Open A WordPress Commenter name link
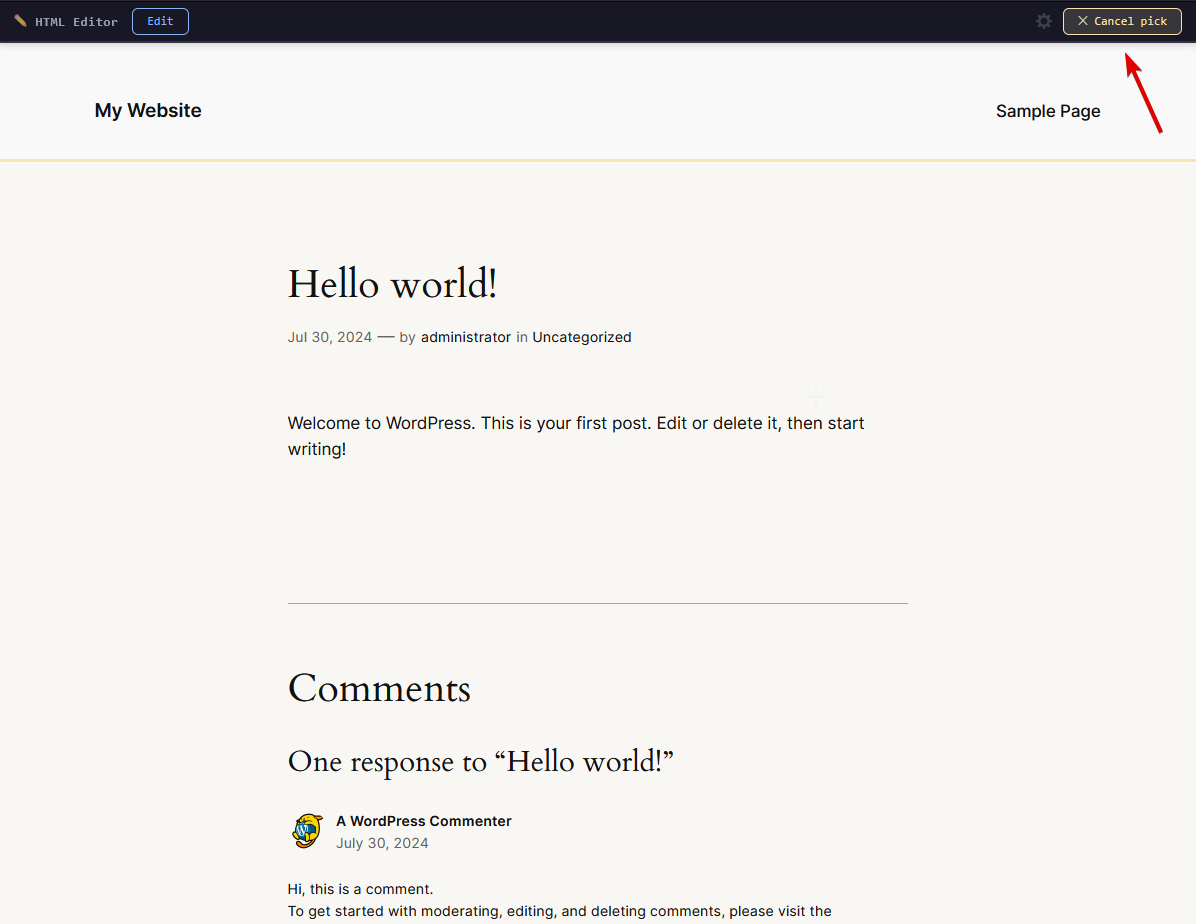 (423, 821)
